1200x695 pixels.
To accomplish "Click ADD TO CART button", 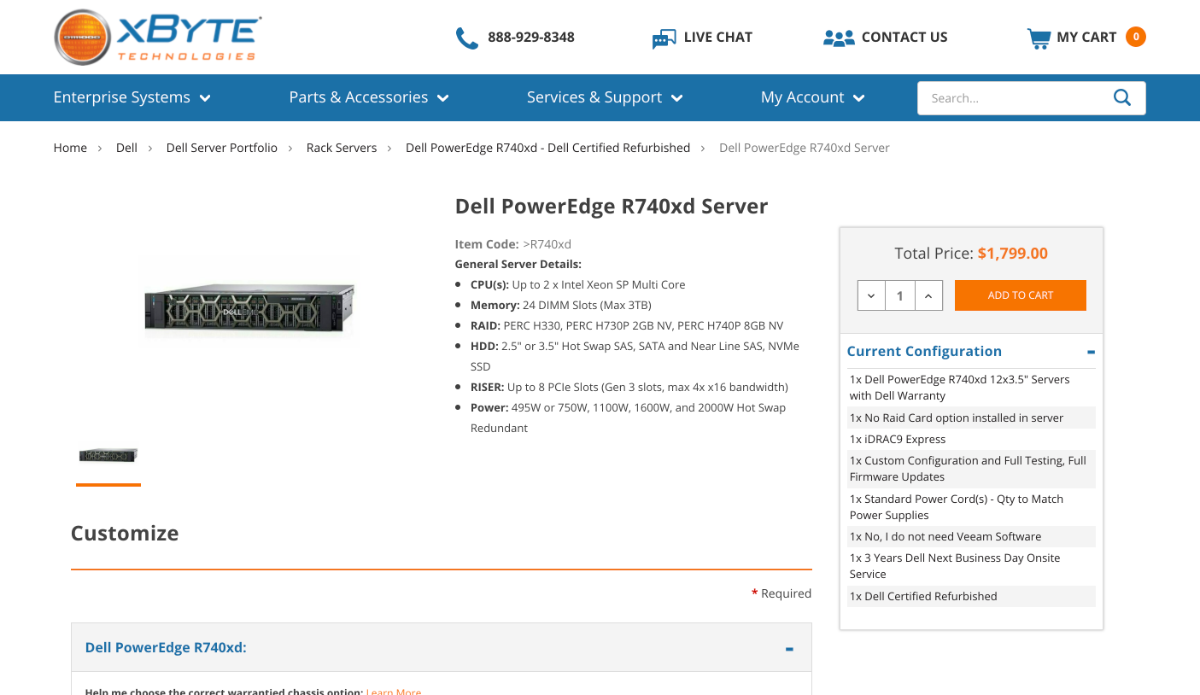I will tap(1020, 295).
